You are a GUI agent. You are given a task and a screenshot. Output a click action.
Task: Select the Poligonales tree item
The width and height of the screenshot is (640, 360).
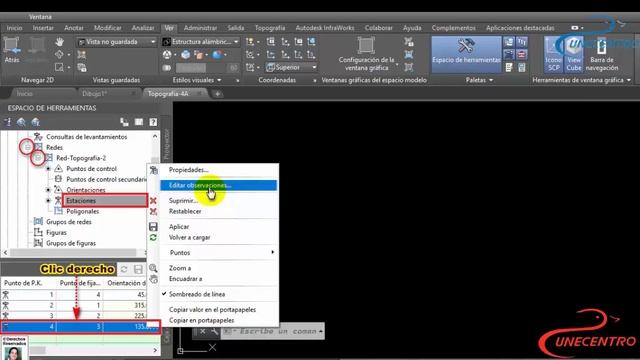click(82, 211)
